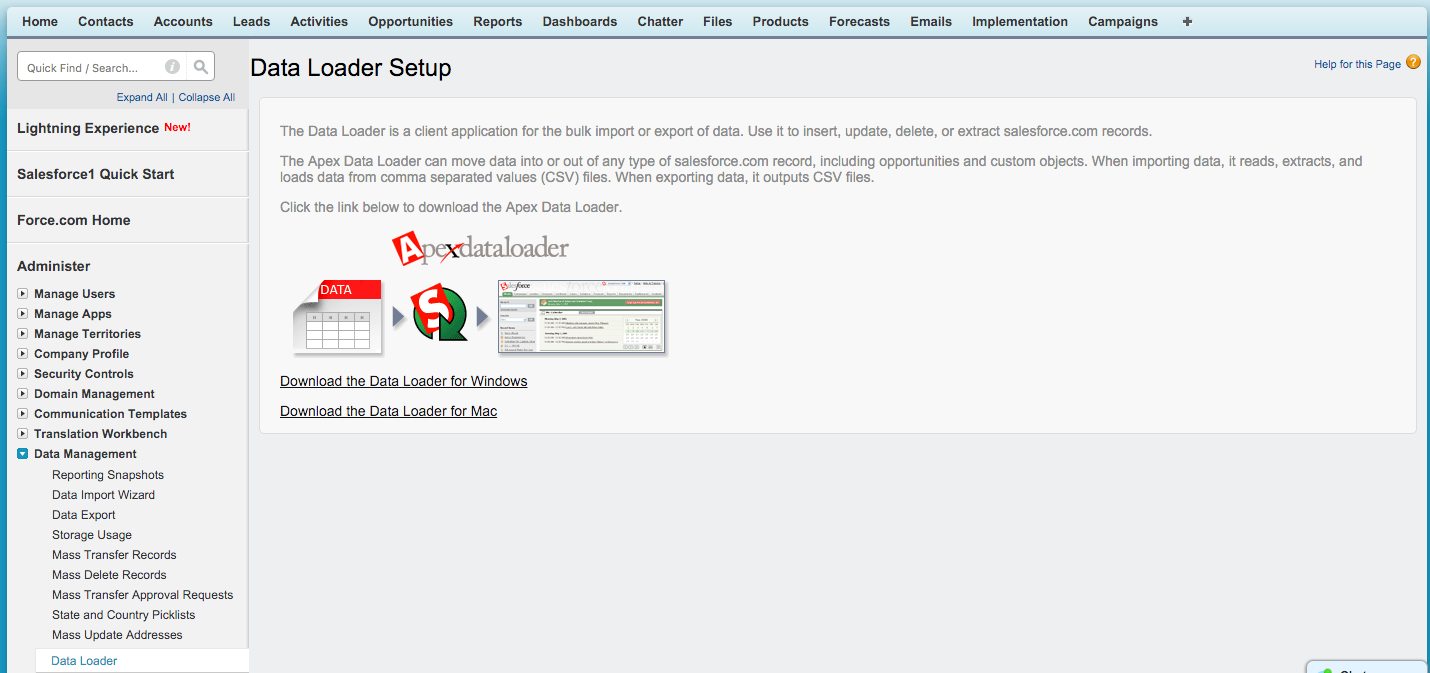Expand the Domain Management section
This screenshot has height=673, width=1430.
23,394
